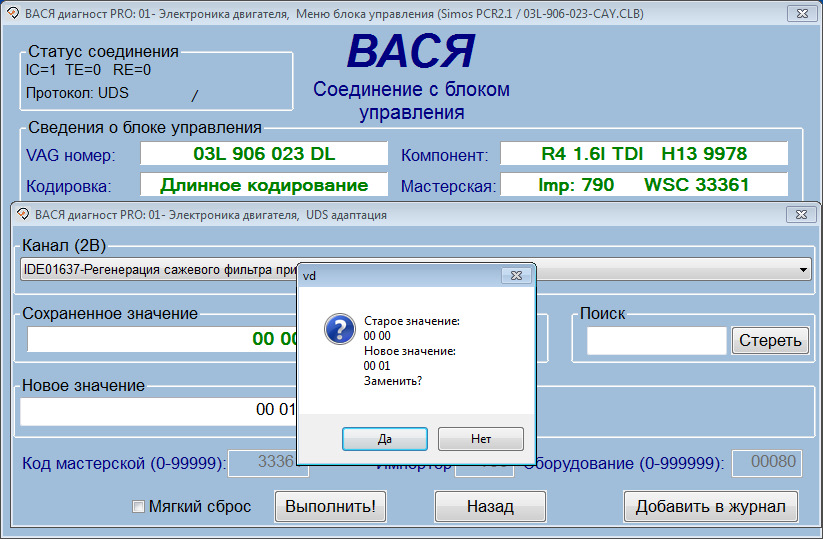The width and height of the screenshot is (823, 539).
Task: Click the VAG номер value 03L 906 023 DL
Action: point(264,153)
